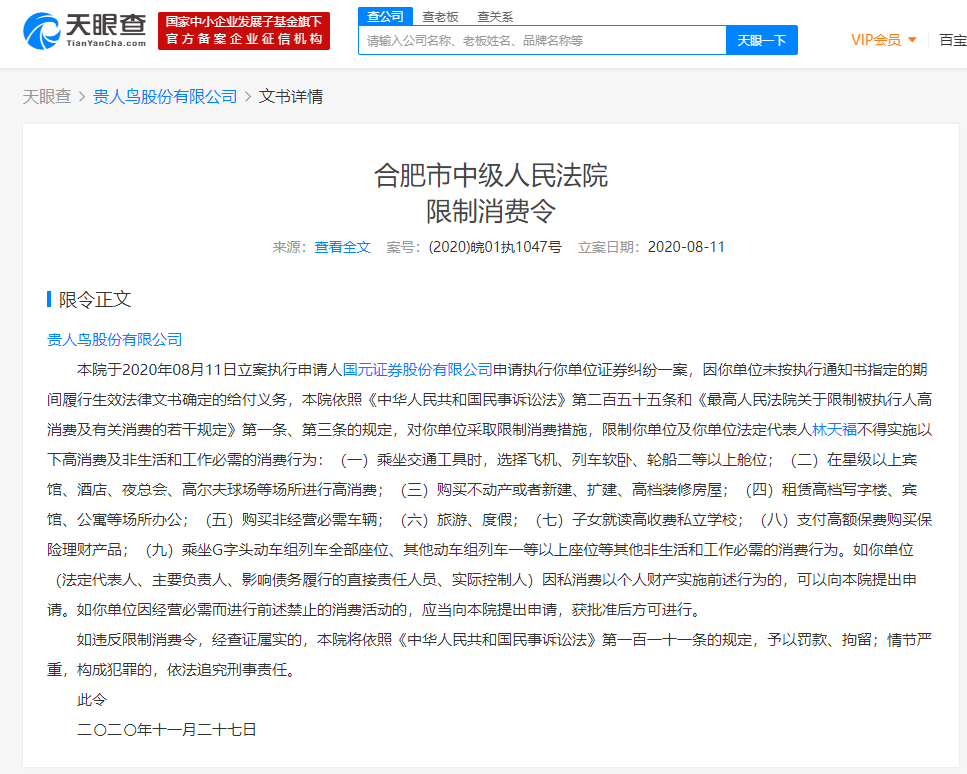Screen dimensions: 967x774
Task: Open the VIP会员 menu
Action: pyautogui.click(x=884, y=40)
